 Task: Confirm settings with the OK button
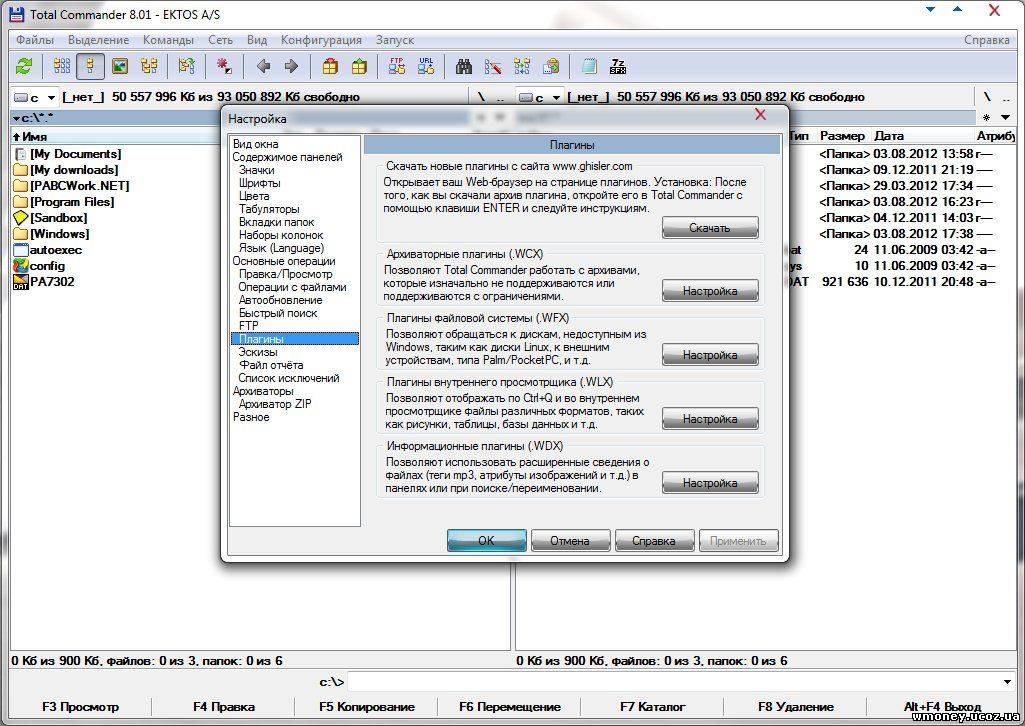486,540
